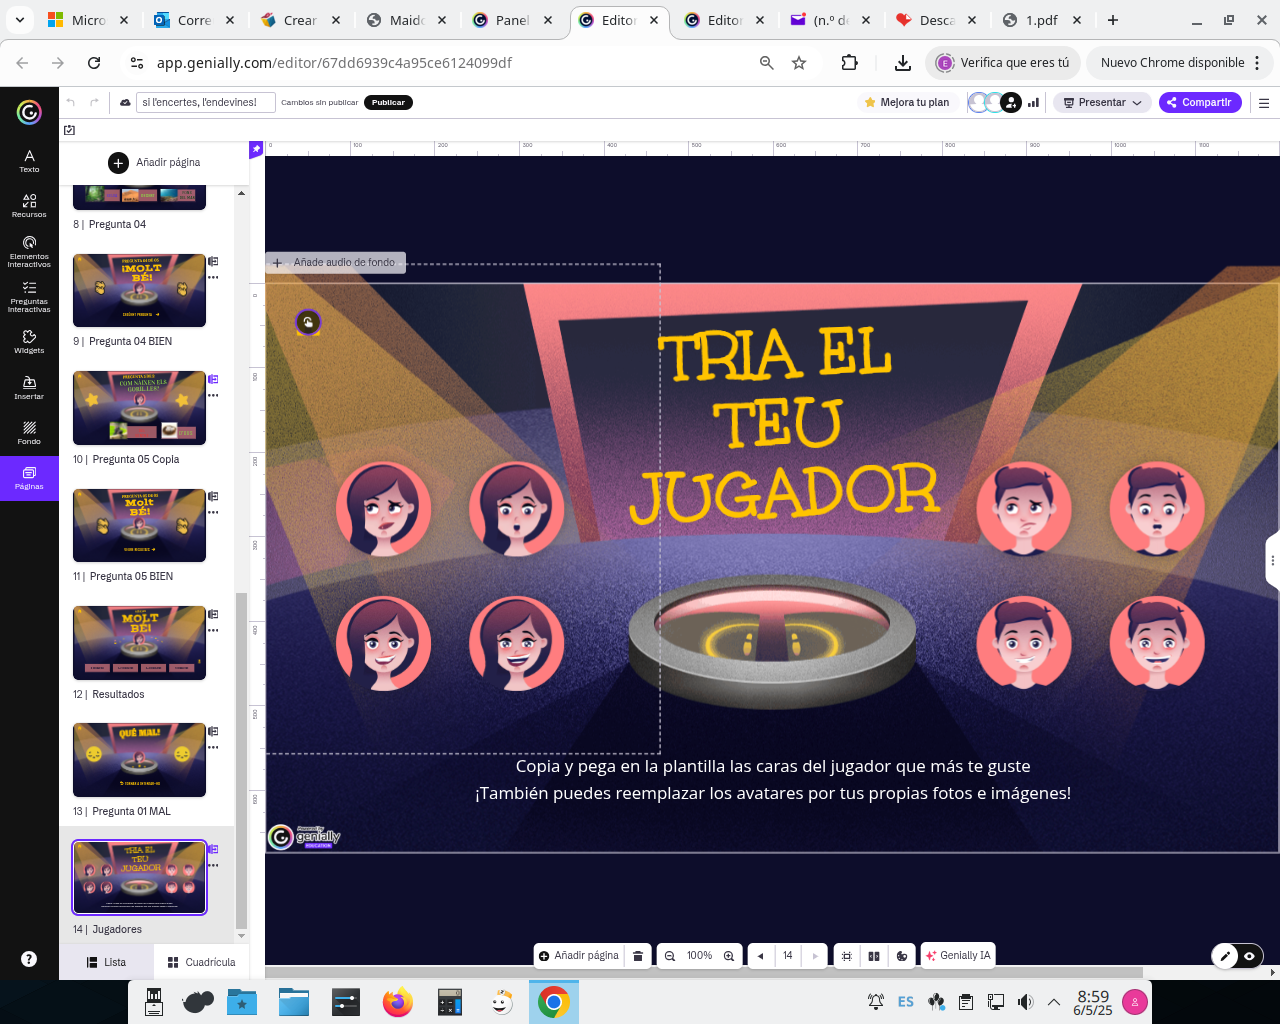Select the Recursos sidebar icon
The height and width of the screenshot is (1024, 1280).
[x=29, y=205]
